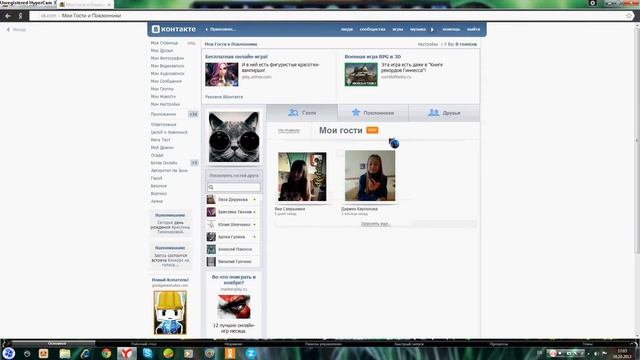Open the Гости tab

pos(302,113)
